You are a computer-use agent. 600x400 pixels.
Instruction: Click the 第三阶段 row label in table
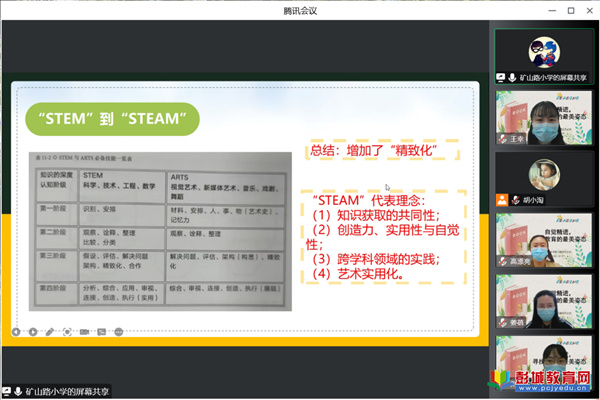tap(53, 255)
